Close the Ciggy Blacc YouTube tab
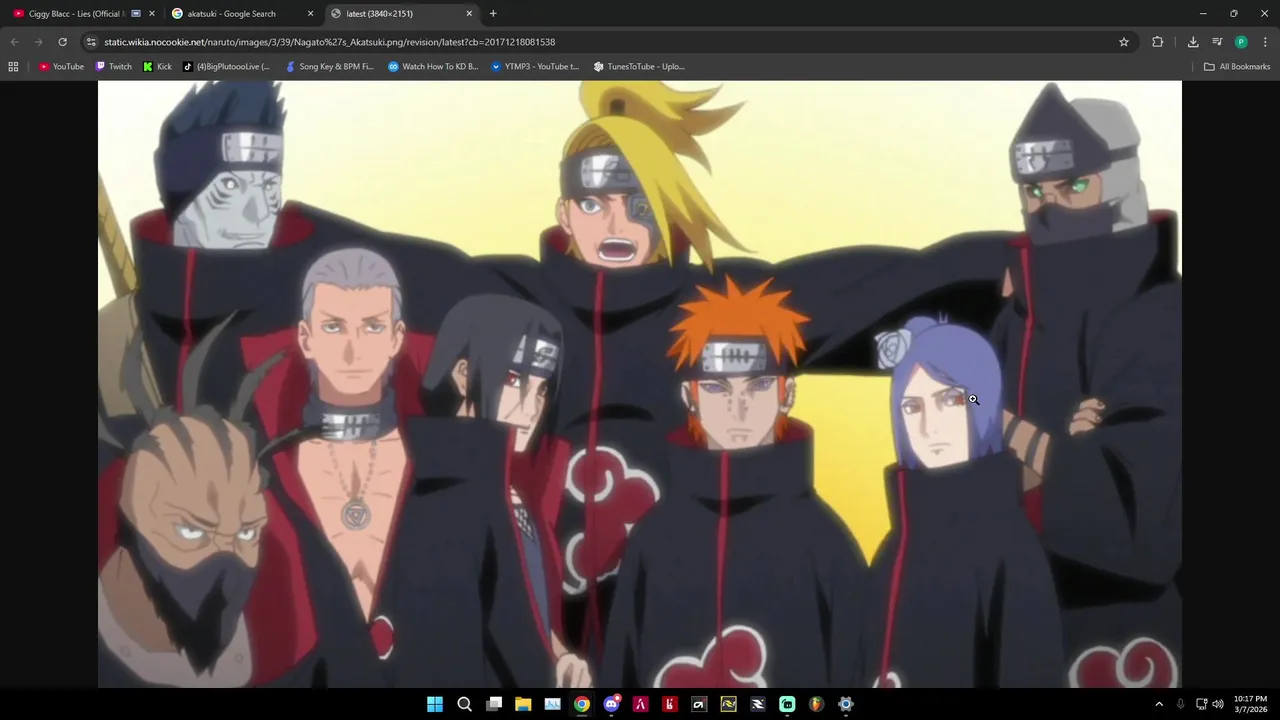The image size is (1280, 720). 152,14
